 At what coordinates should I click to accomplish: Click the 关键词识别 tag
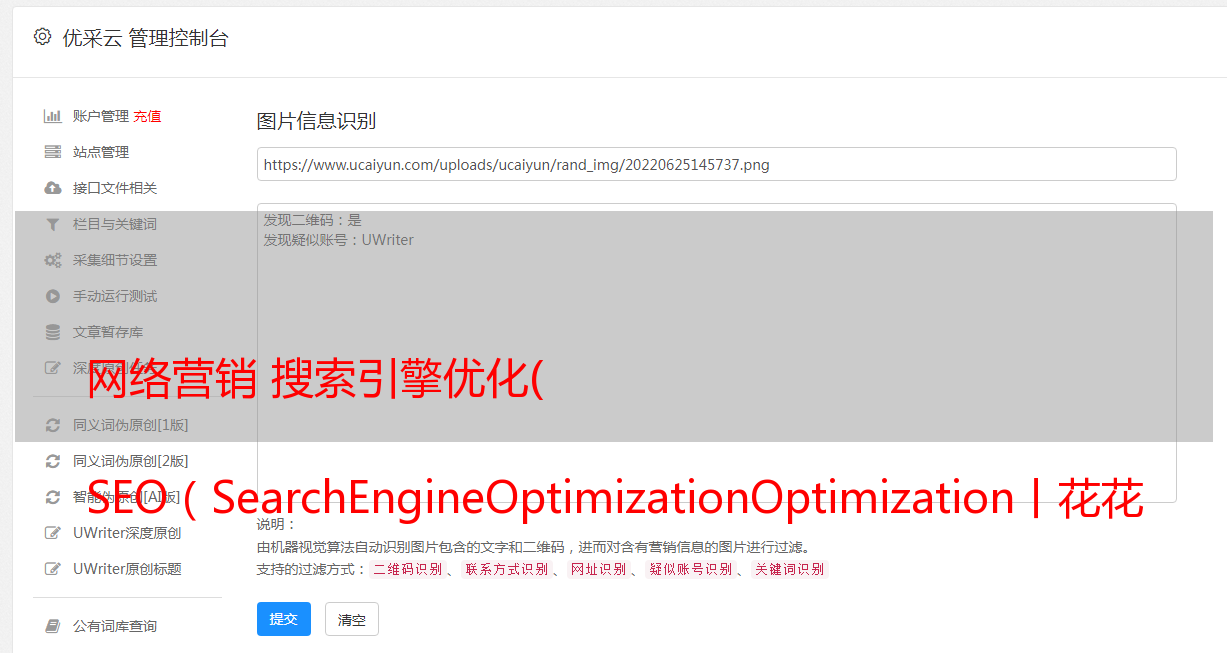pyautogui.click(x=789, y=569)
